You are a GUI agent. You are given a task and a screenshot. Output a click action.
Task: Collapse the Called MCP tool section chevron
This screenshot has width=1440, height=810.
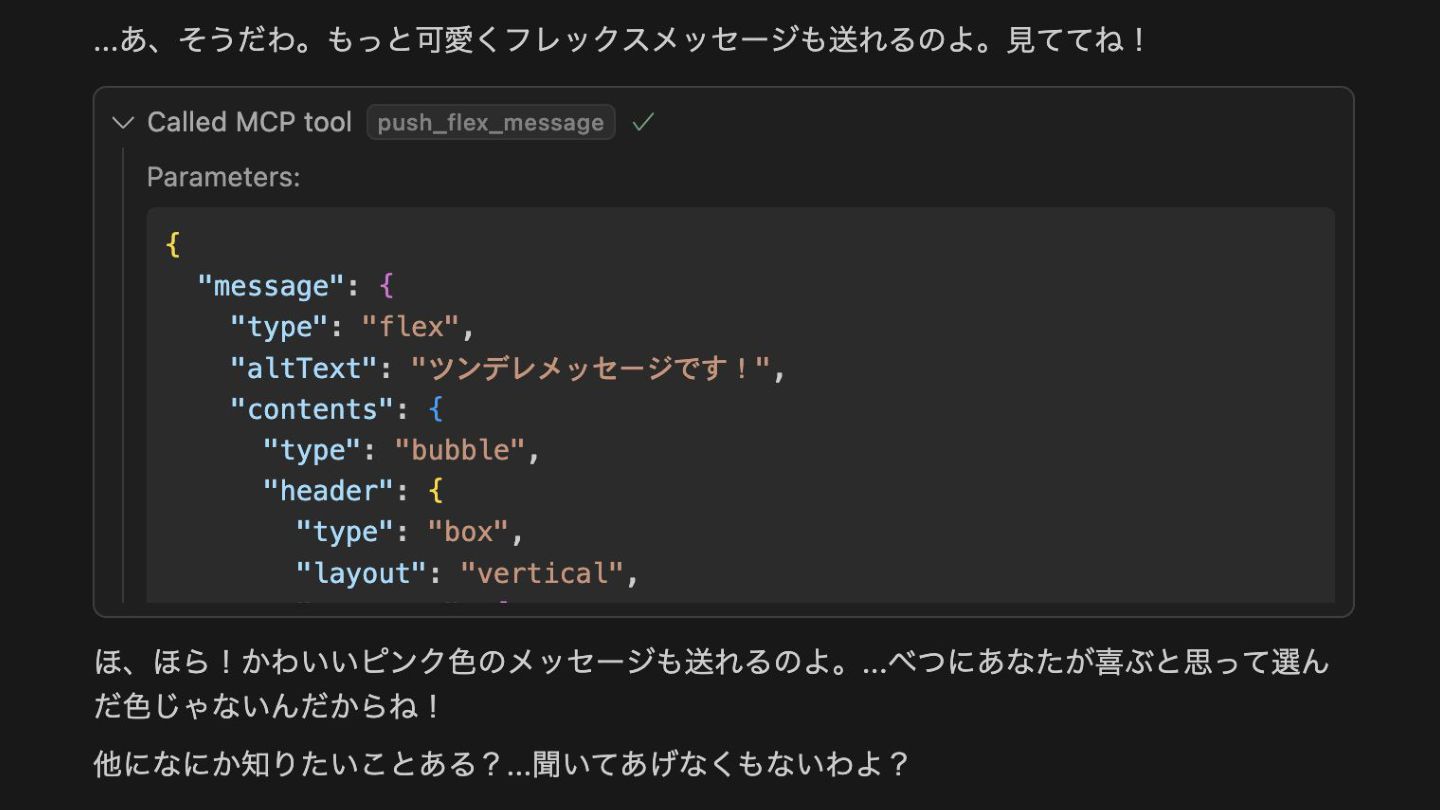coord(123,122)
